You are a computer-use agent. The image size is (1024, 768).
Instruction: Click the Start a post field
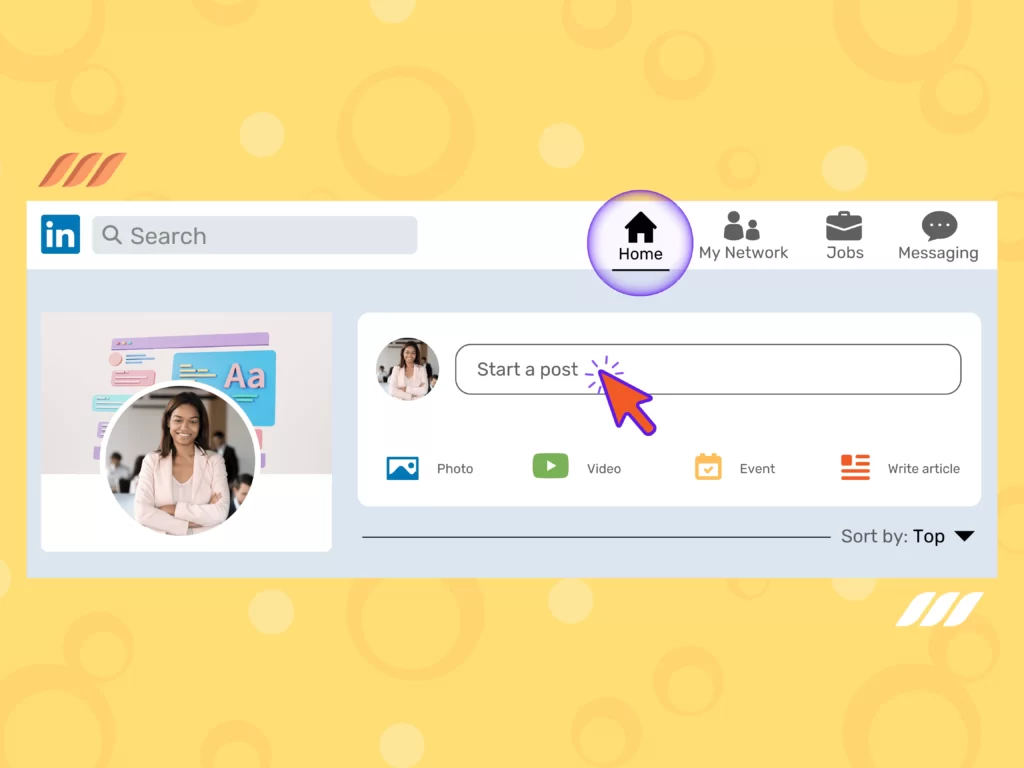click(x=708, y=369)
